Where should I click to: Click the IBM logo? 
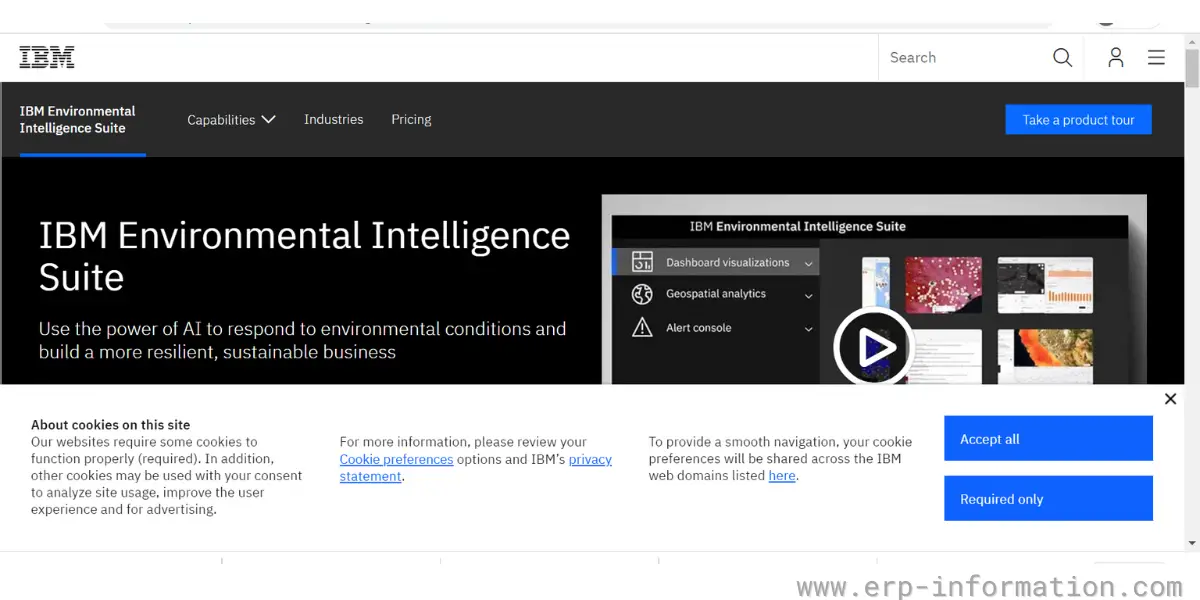pyautogui.click(x=47, y=57)
